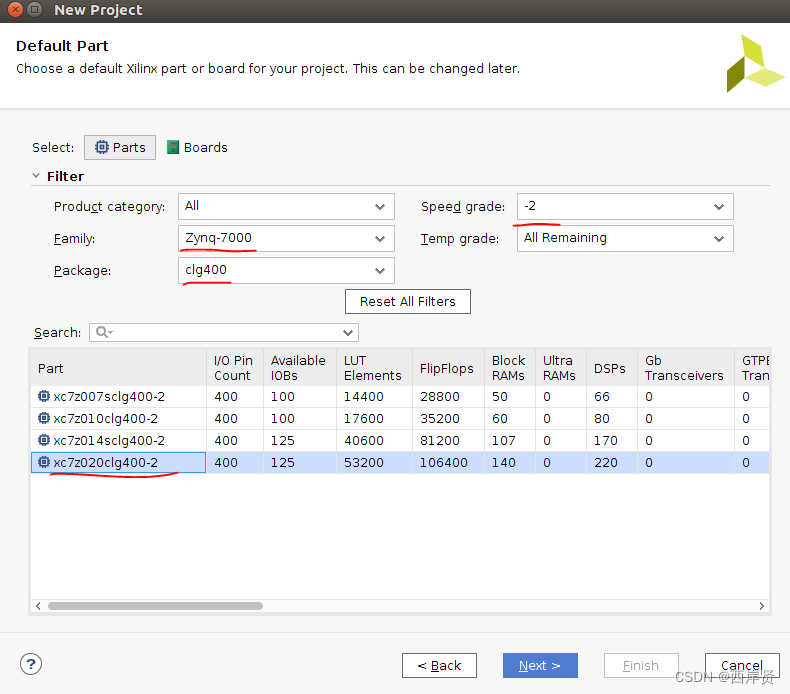This screenshot has width=790, height=694.
Task: Switch selection to Parts
Action: click(120, 147)
